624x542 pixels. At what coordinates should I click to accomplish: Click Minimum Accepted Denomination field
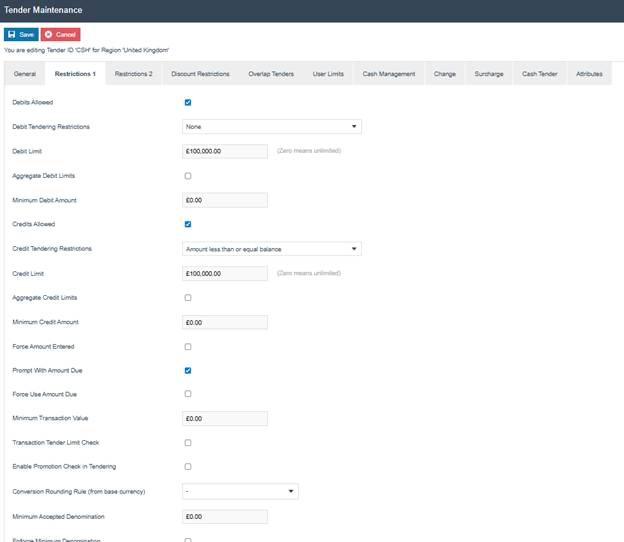coord(225,517)
